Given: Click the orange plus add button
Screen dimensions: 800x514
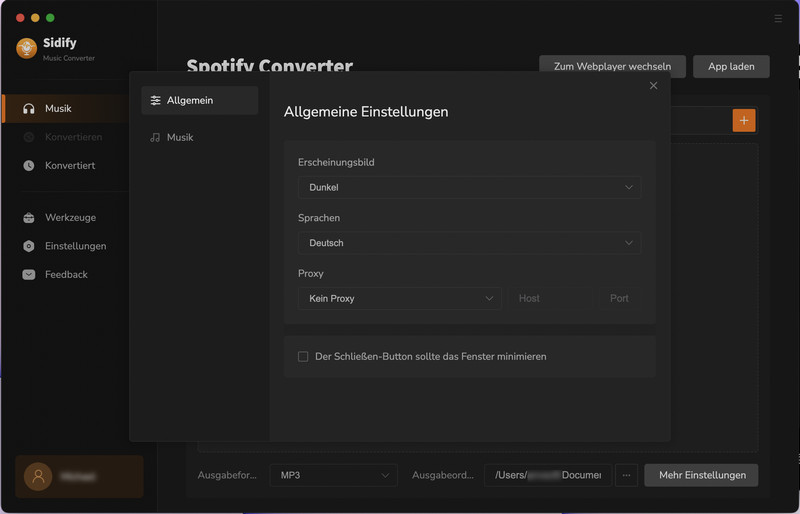Looking at the screenshot, I should coord(744,120).
